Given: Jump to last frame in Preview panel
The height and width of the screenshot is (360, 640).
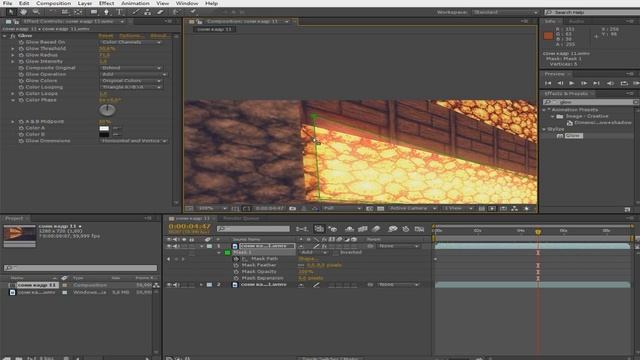Looking at the screenshot, I should (596, 83).
